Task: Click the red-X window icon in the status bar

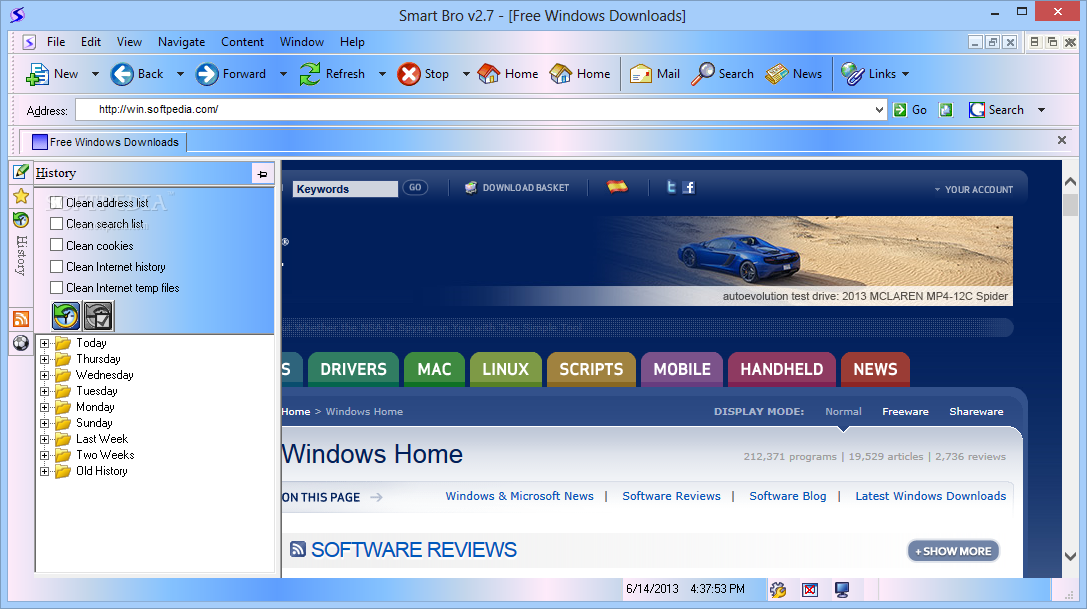Action: [x=810, y=590]
